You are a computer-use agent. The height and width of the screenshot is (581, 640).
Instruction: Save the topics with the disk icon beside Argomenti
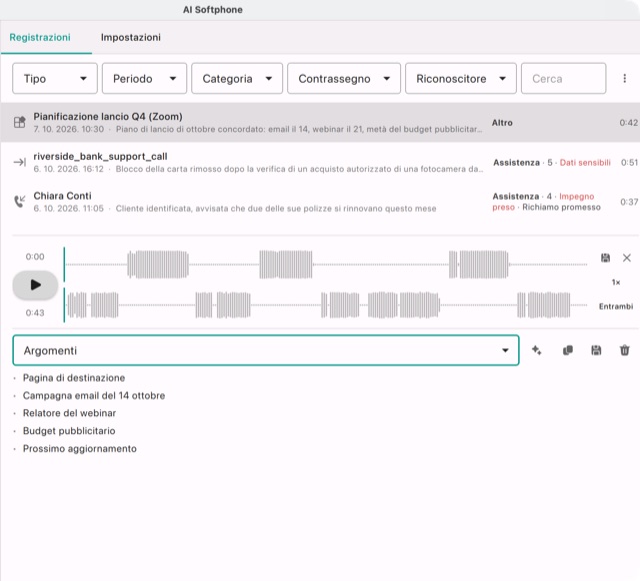pyautogui.click(x=596, y=350)
